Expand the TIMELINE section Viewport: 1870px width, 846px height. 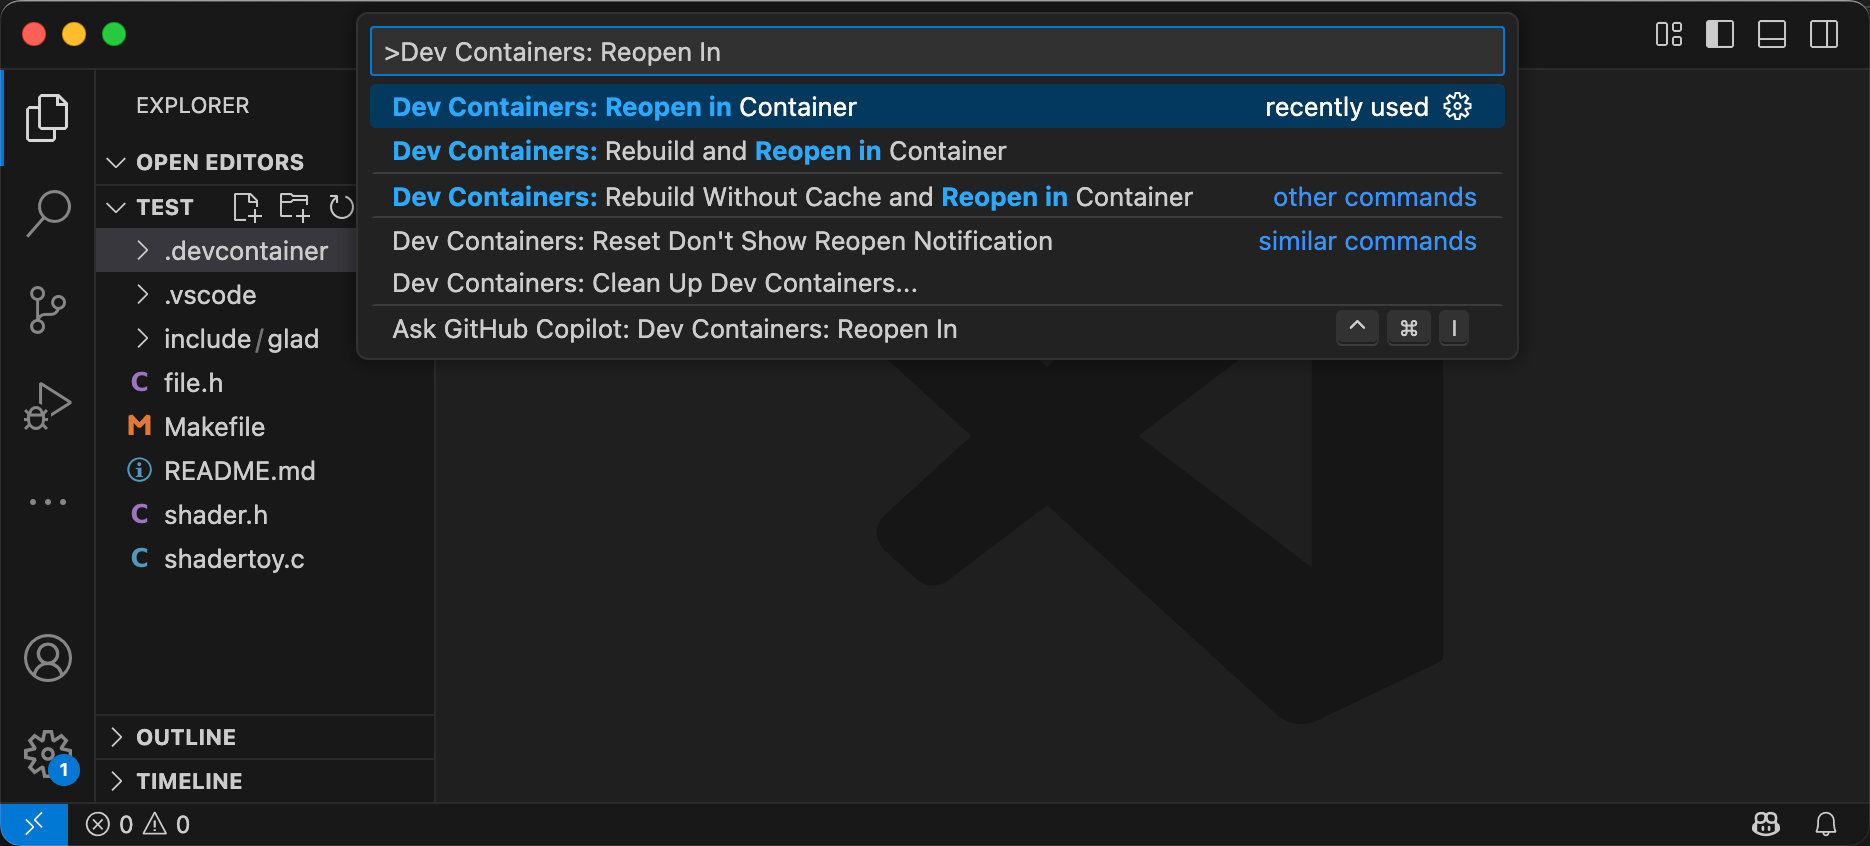[189, 781]
